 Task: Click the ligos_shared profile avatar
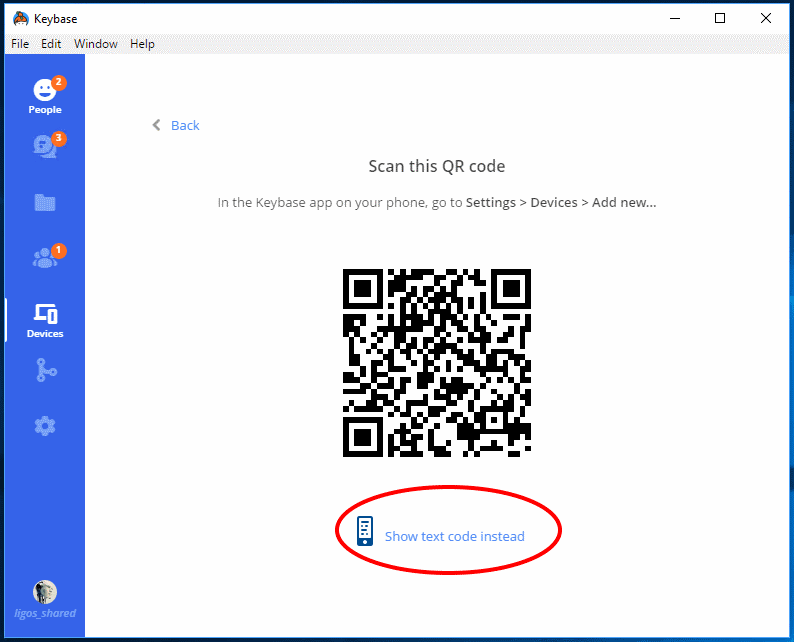45,592
